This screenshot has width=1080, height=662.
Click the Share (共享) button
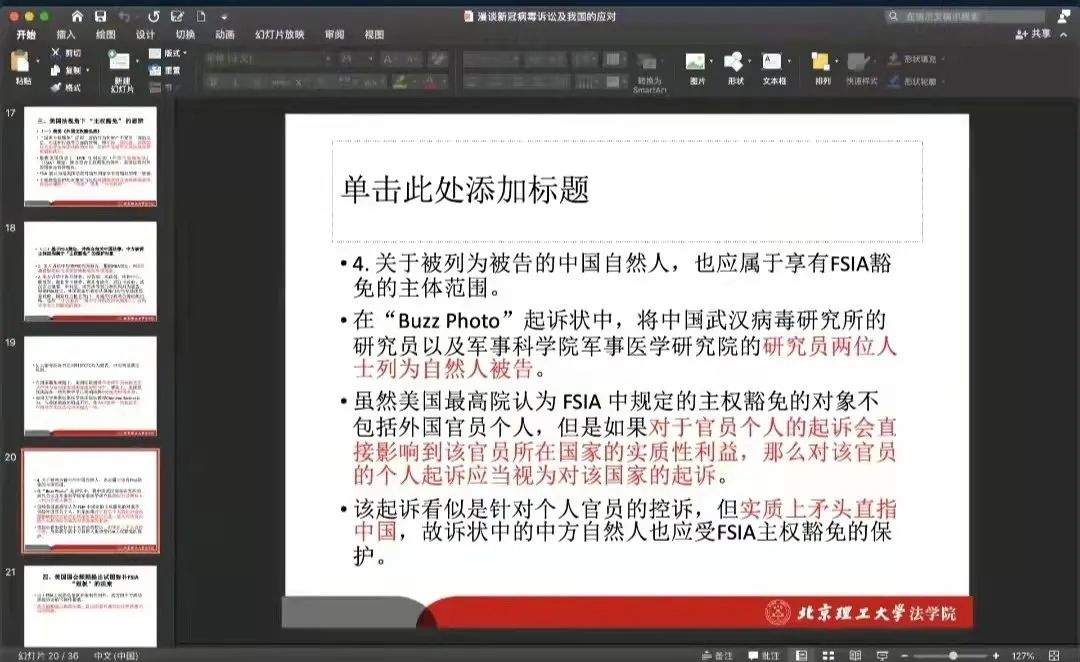pyautogui.click(x=1034, y=34)
